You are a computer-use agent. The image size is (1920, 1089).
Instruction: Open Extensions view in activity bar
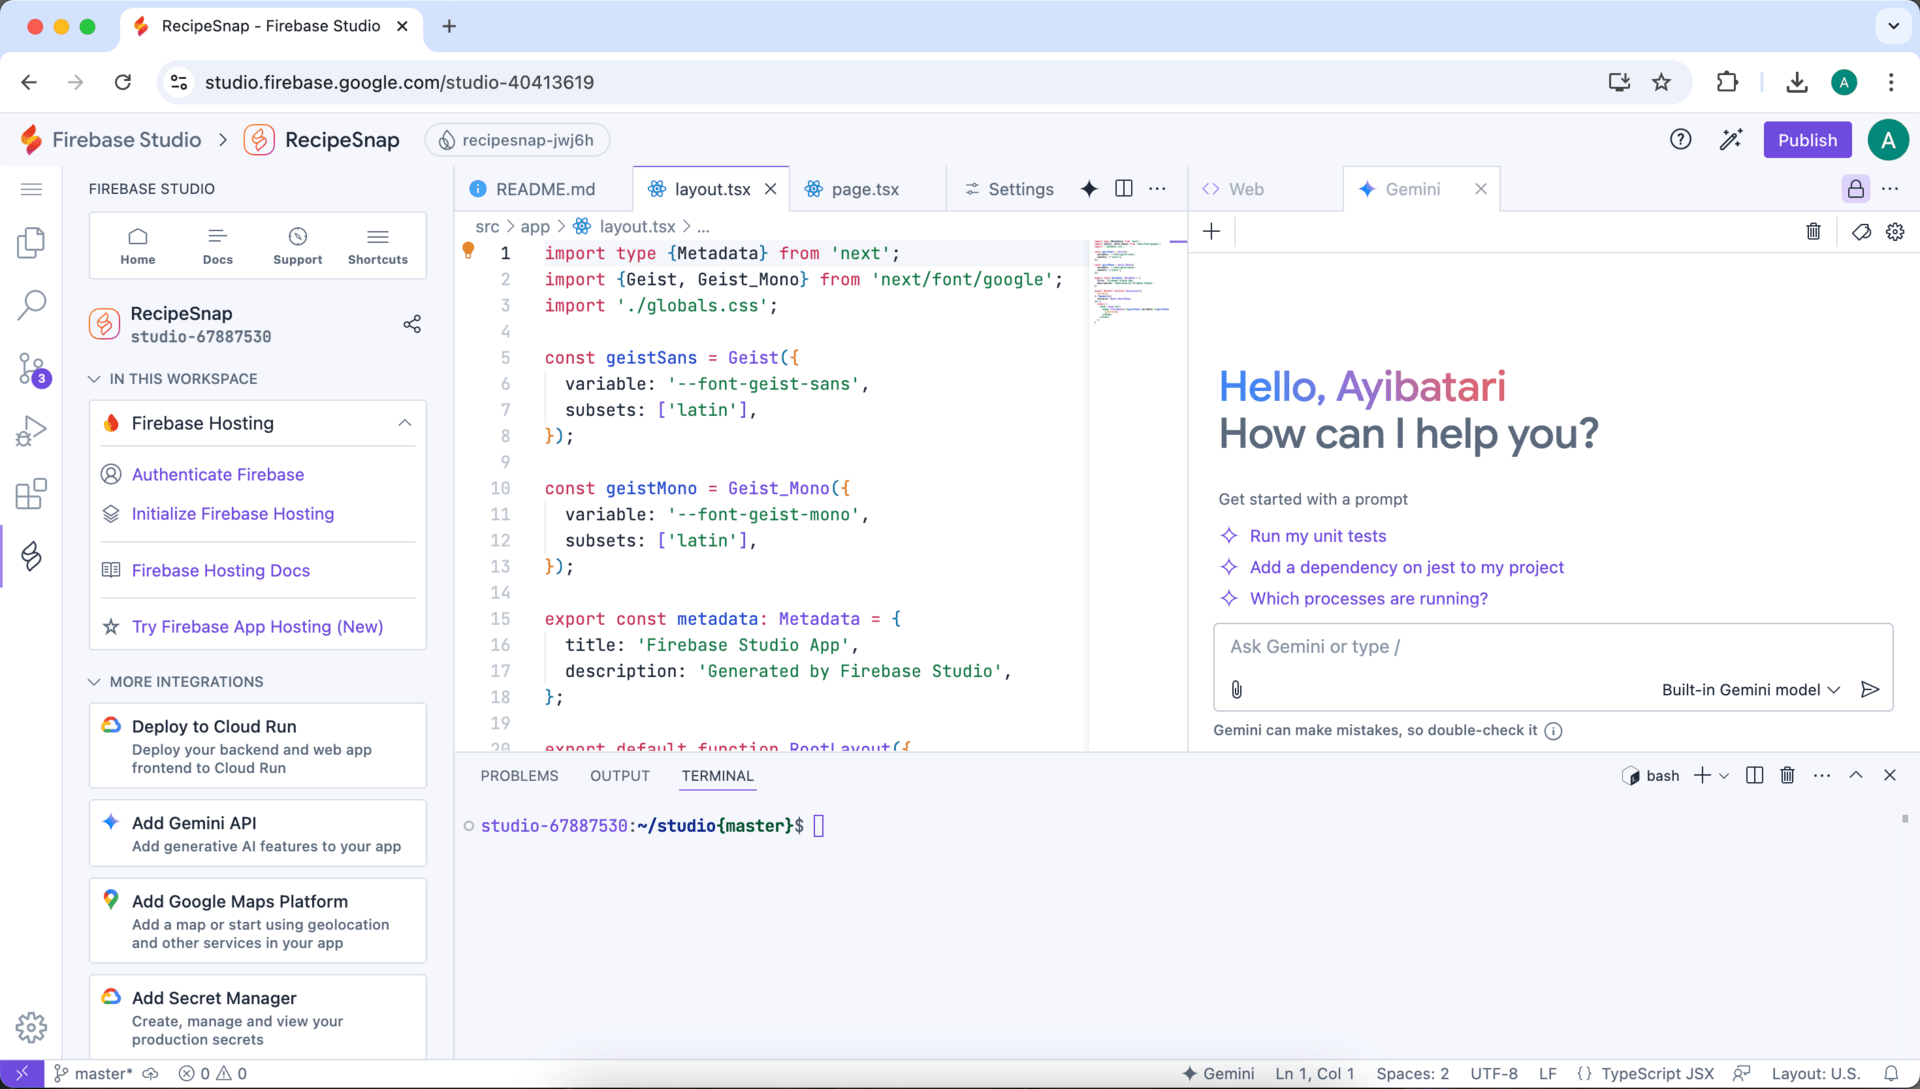(x=31, y=493)
